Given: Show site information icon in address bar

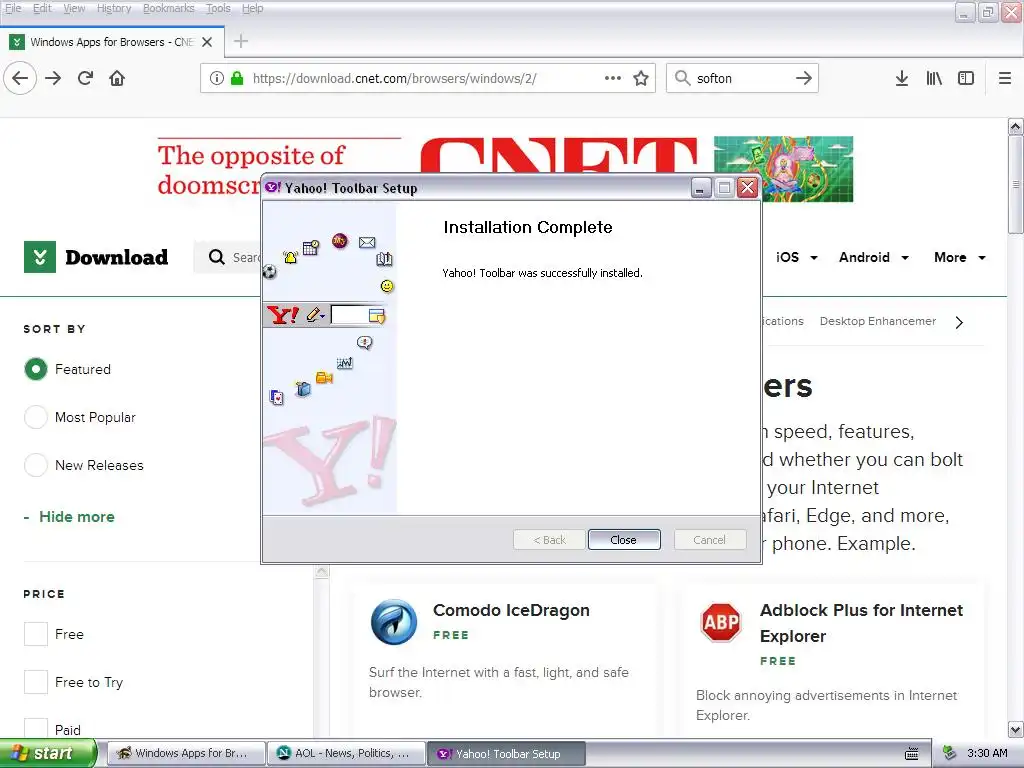Looking at the screenshot, I should point(217,78).
